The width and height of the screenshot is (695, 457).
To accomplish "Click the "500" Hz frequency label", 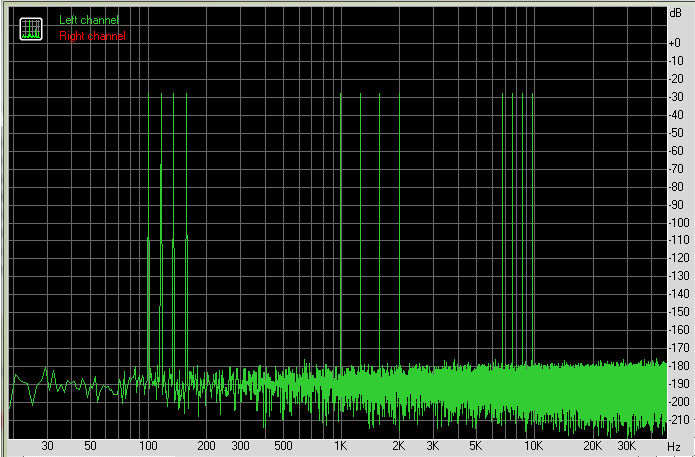I will coord(283,446).
